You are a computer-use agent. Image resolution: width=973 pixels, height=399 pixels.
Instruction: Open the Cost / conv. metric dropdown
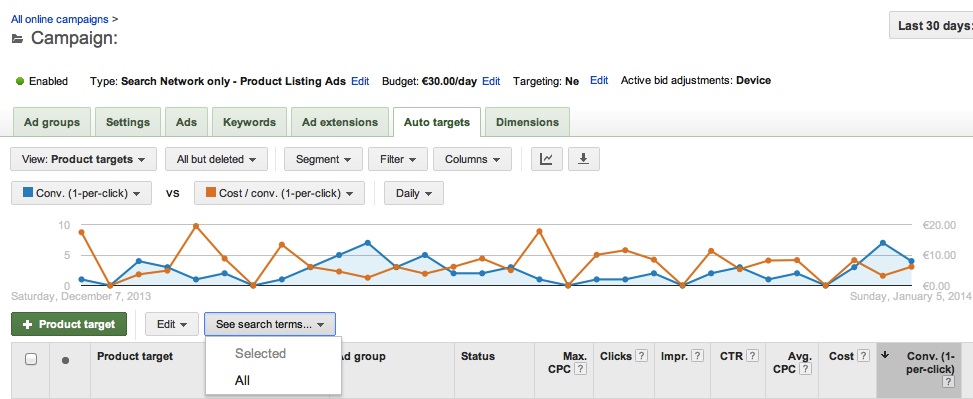click(x=279, y=194)
